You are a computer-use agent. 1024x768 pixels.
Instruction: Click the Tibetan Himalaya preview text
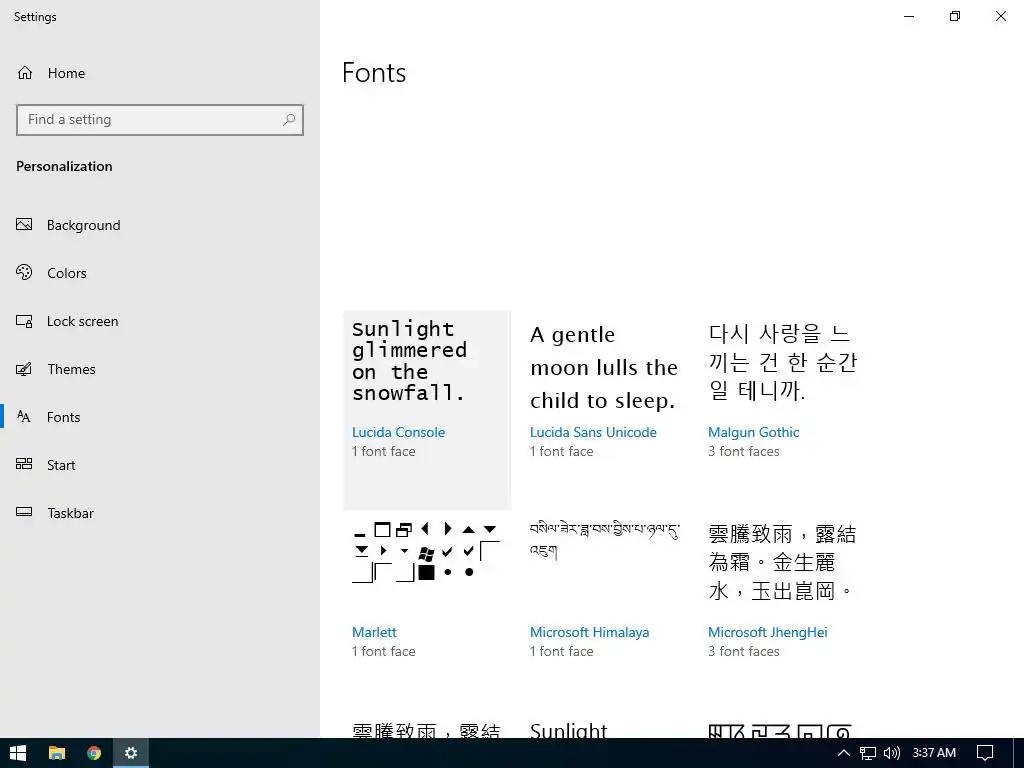[x=604, y=539]
